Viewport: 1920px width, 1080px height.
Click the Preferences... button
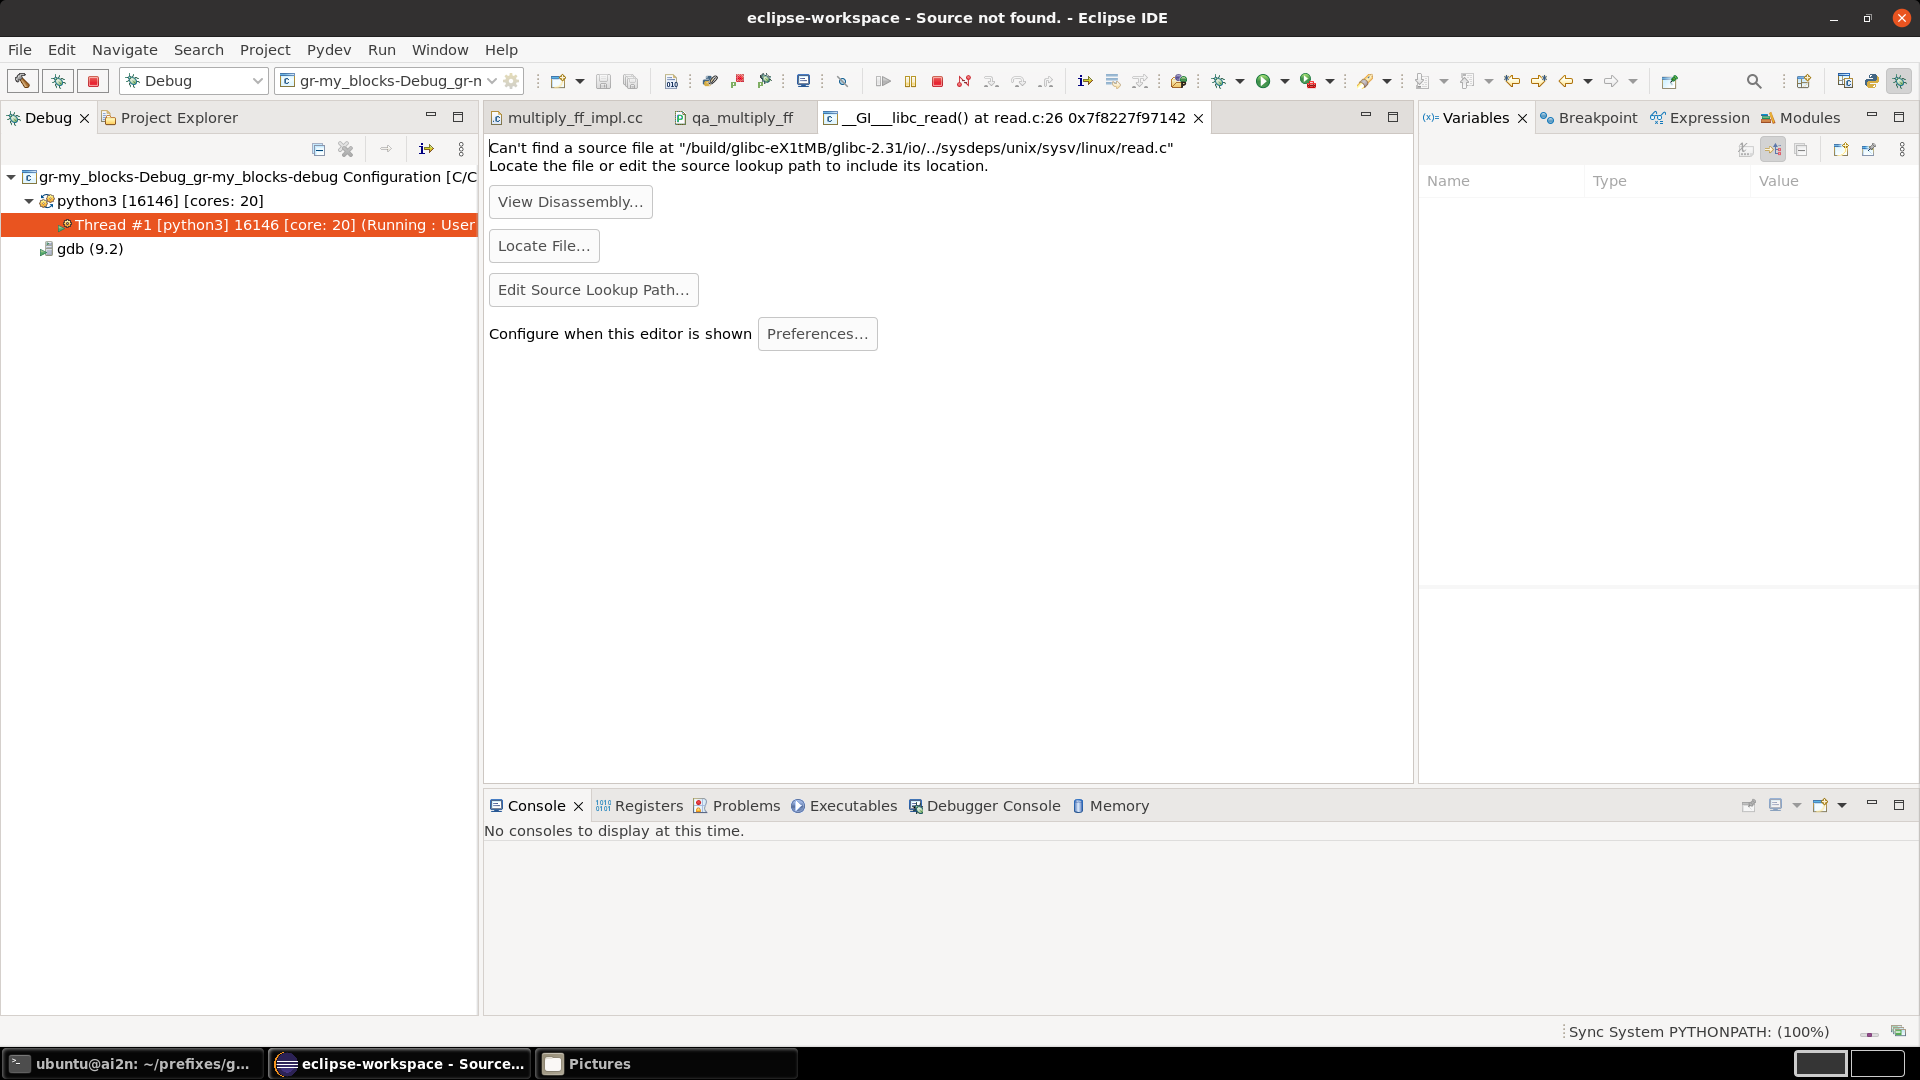click(817, 334)
